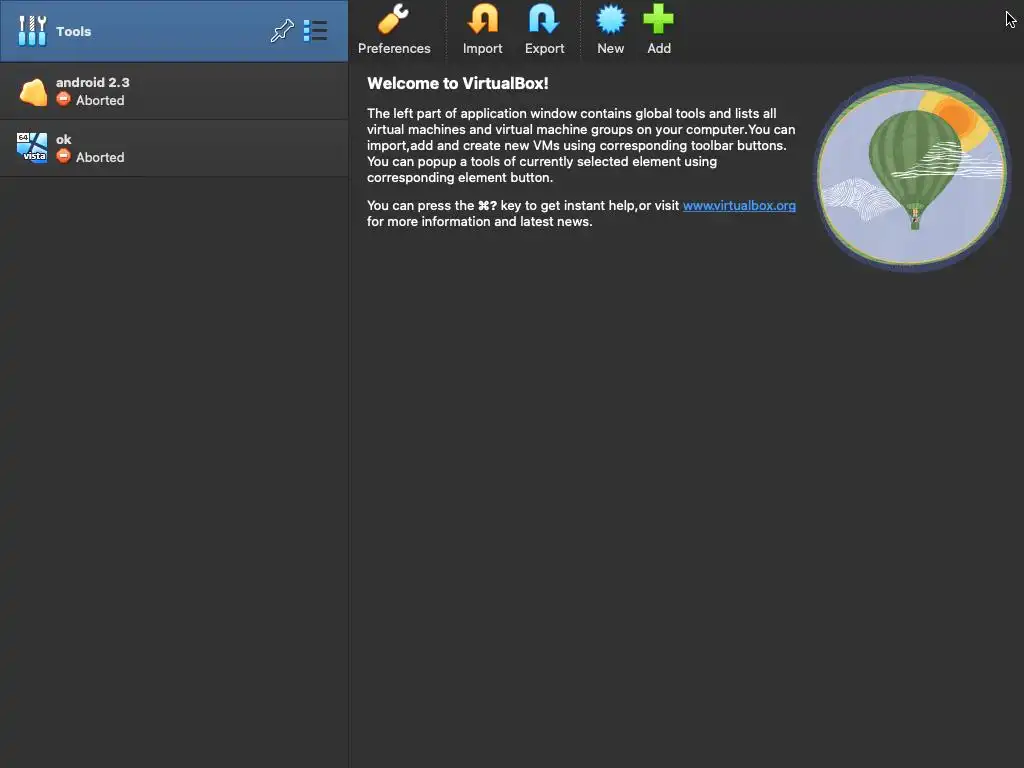Select the Tools entry in the left panel
The image size is (1024, 768).
(x=174, y=31)
